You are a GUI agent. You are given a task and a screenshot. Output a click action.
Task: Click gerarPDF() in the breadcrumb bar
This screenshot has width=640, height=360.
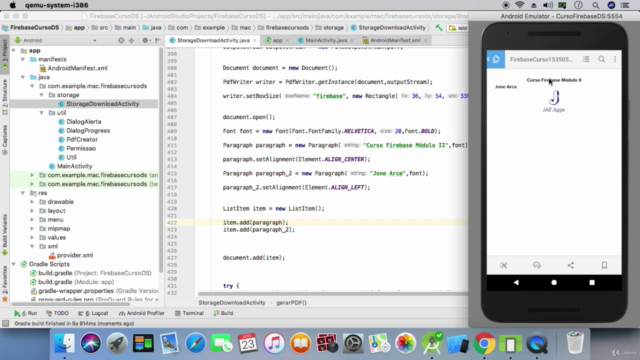[x=291, y=302]
